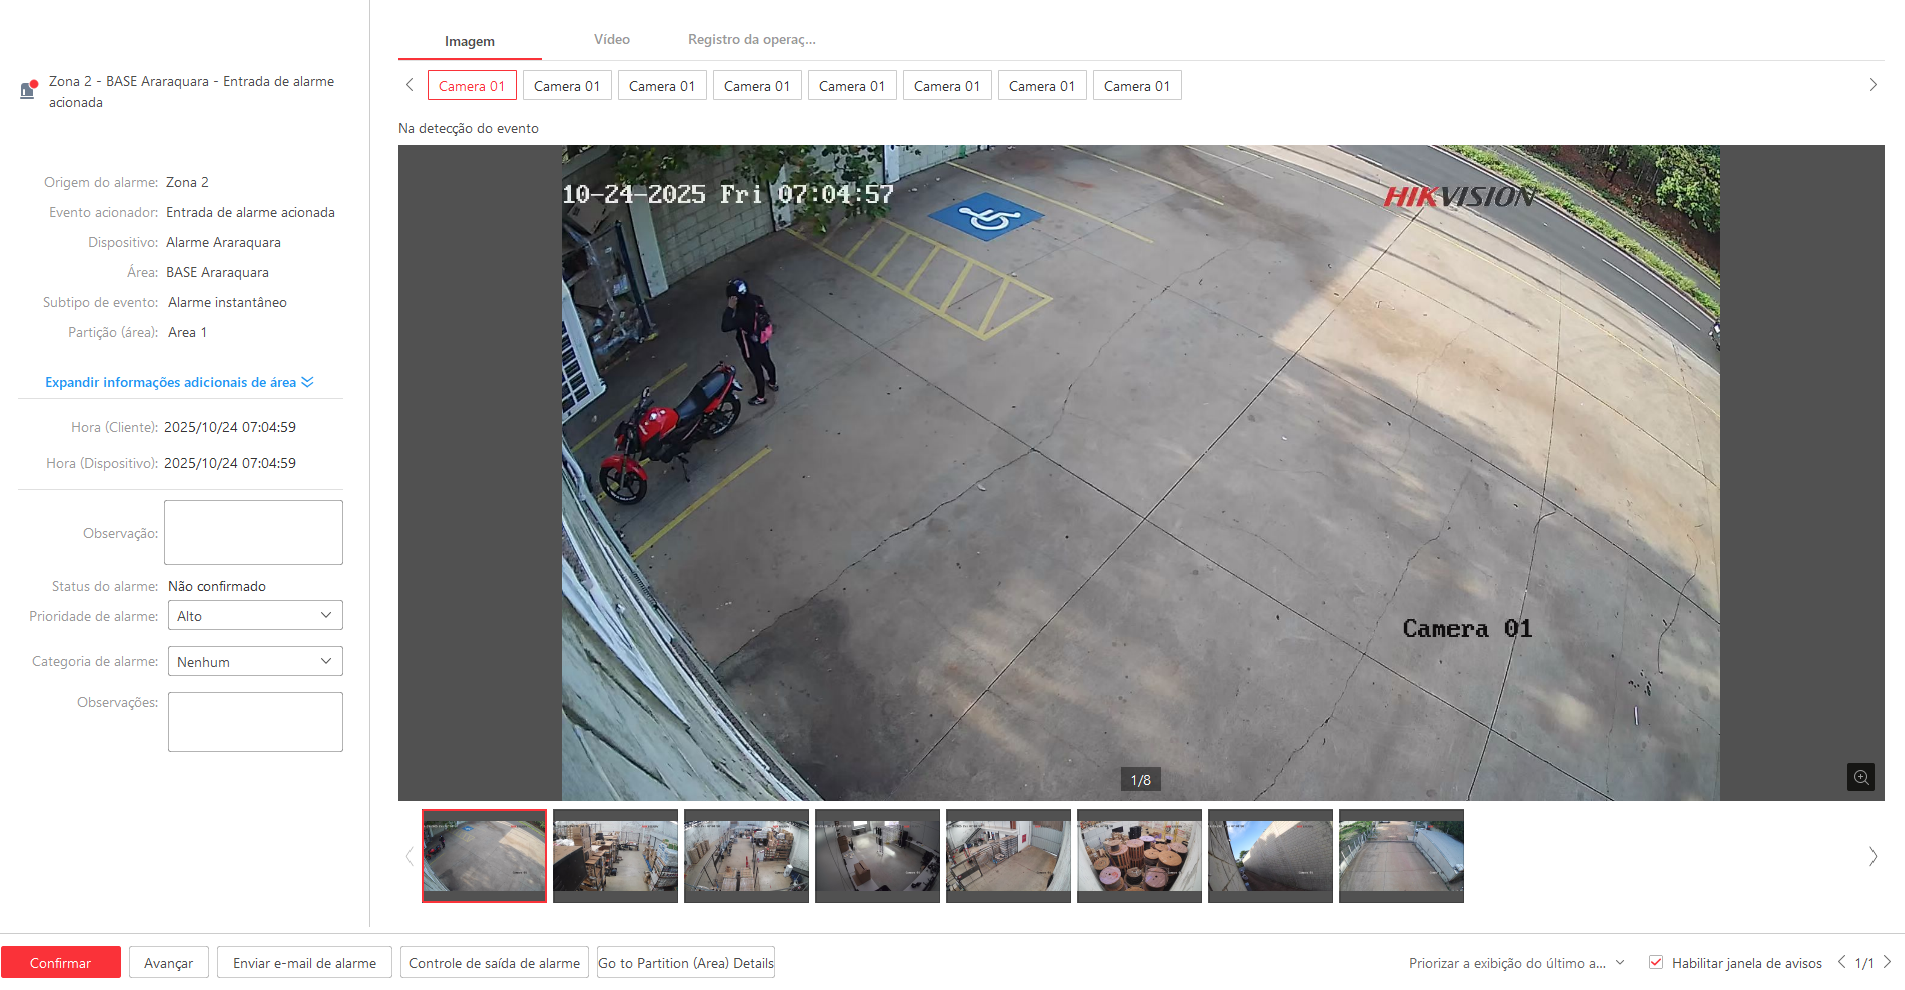Open Categoria de alarme dropdown
This screenshot has width=1905, height=990.
click(x=255, y=662)
